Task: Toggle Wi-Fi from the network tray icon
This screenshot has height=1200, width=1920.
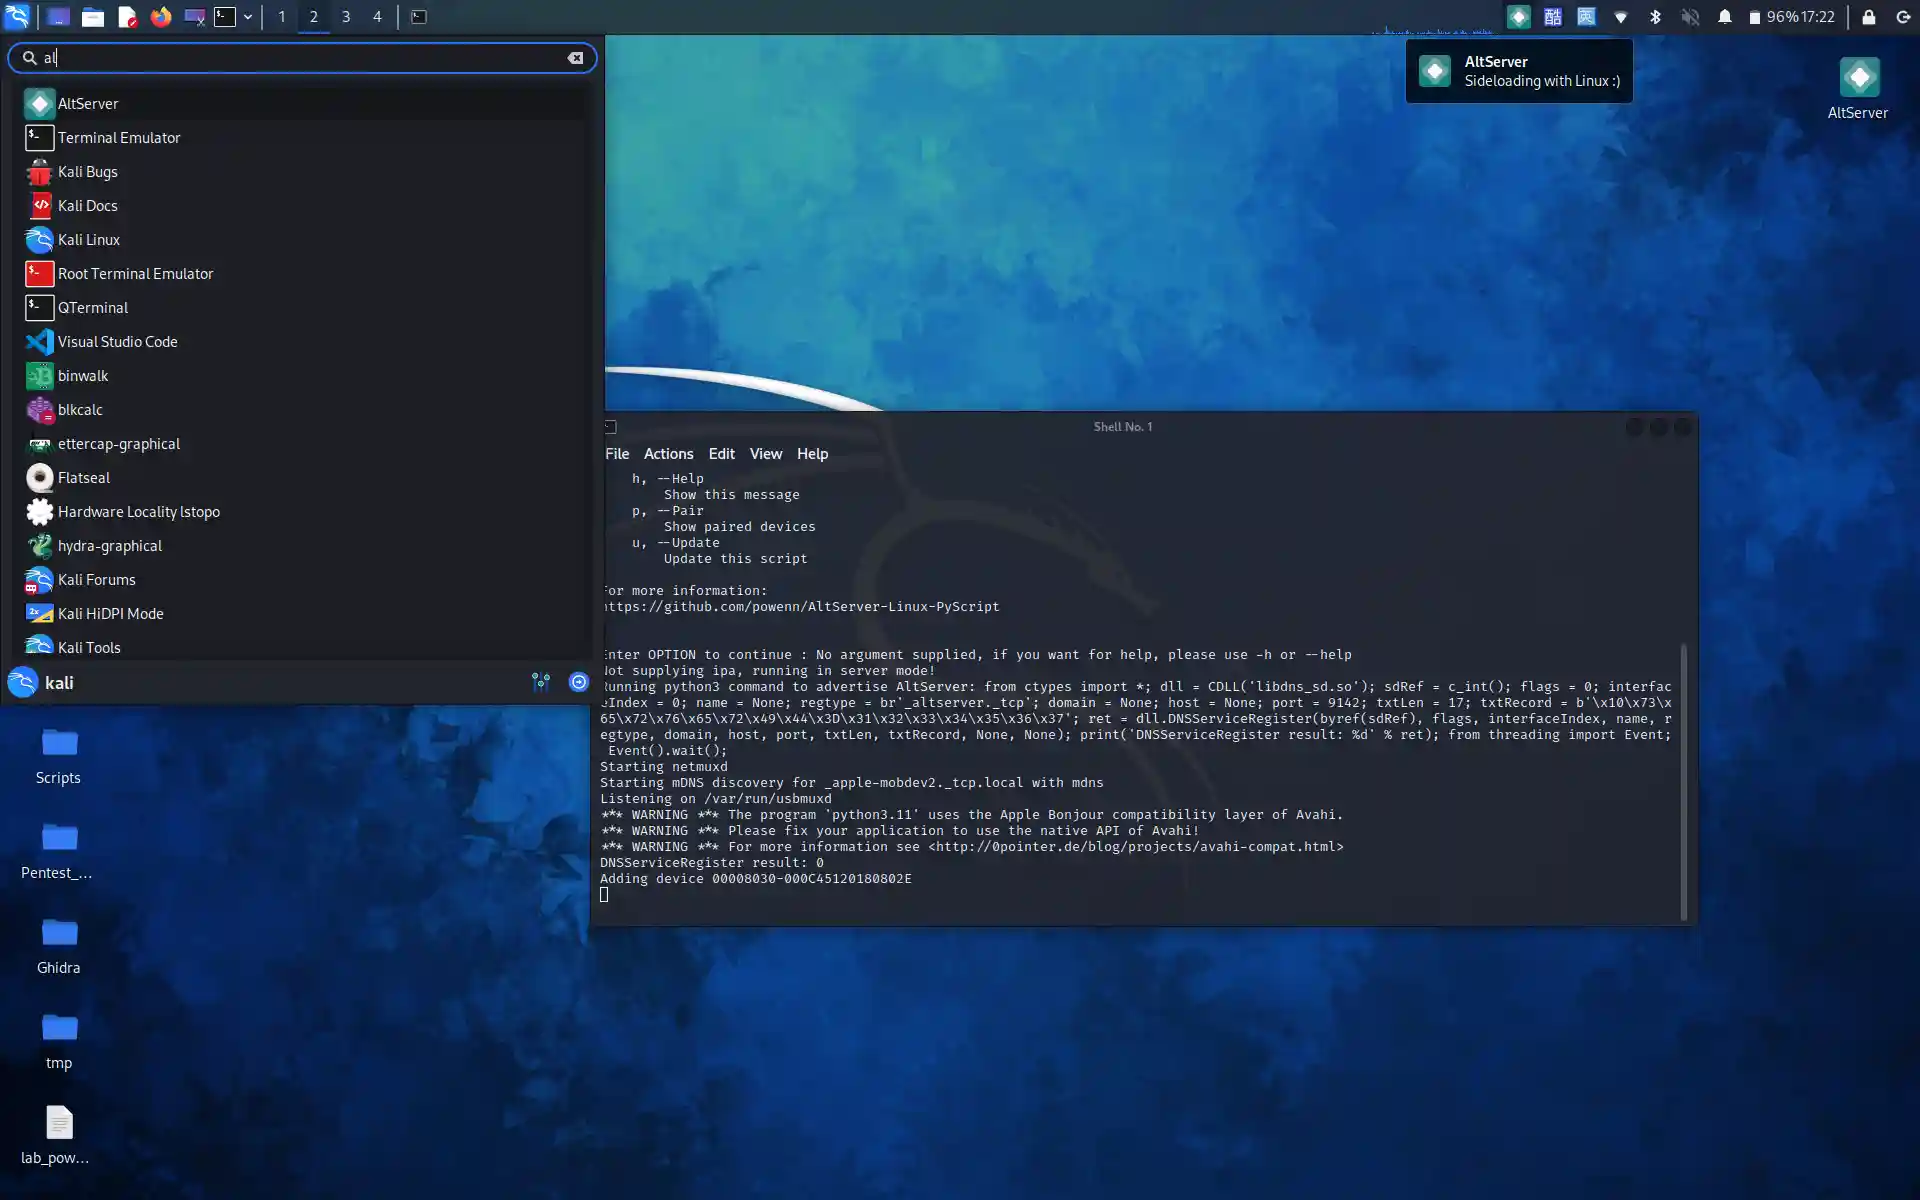Action: pyautogui.click(x=1622, y=17)
